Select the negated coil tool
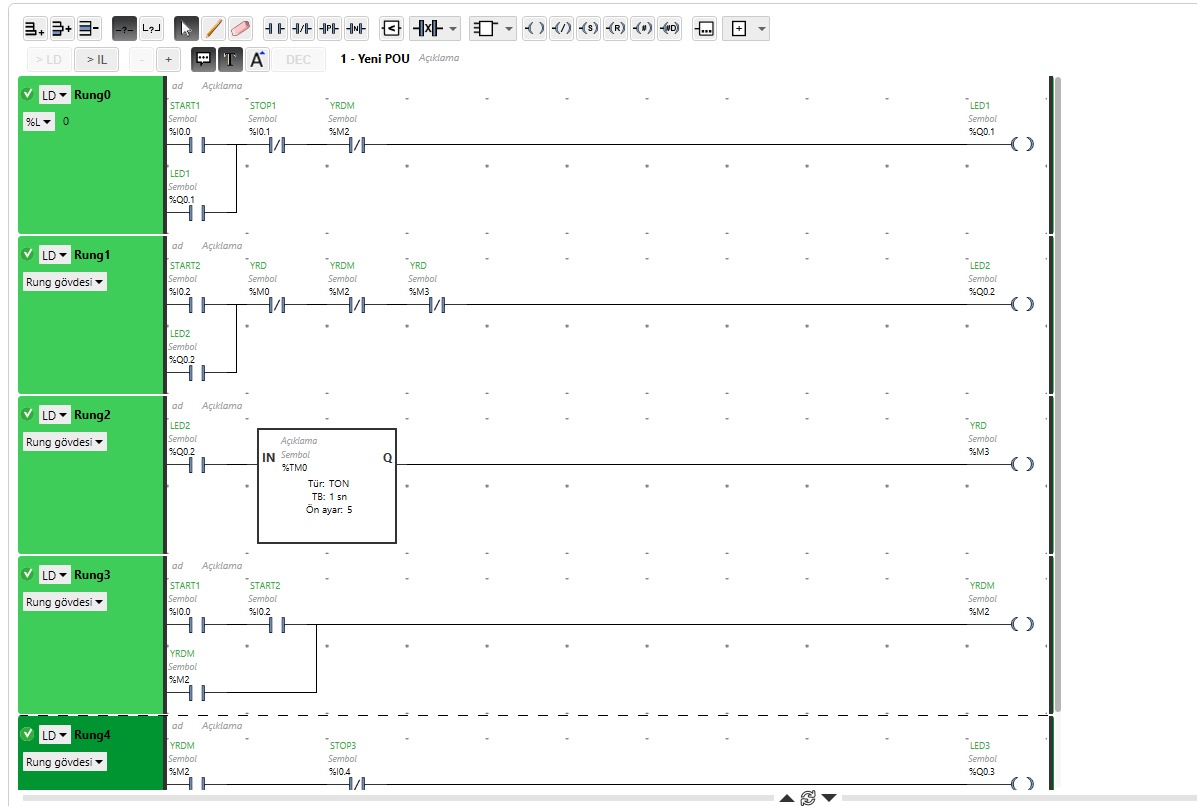1197x806 pixels. coord(561,29)
